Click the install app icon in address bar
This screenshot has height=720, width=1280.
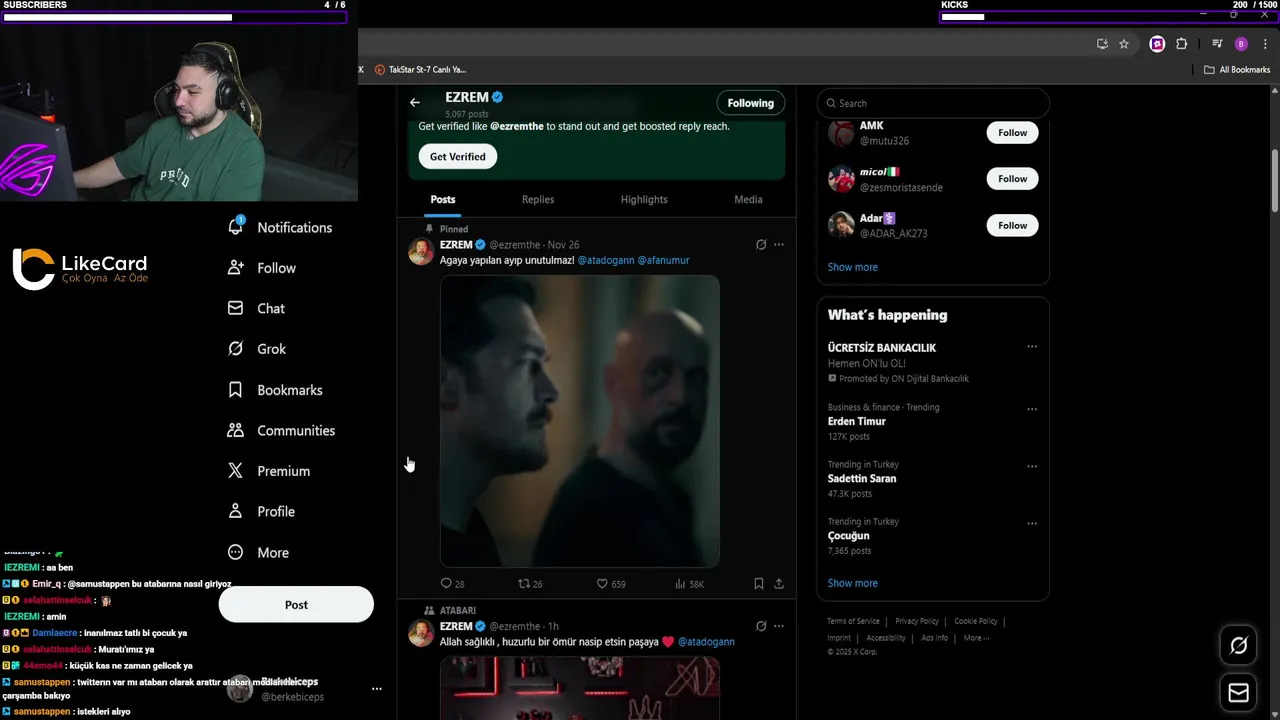[x=1102, y=44]
